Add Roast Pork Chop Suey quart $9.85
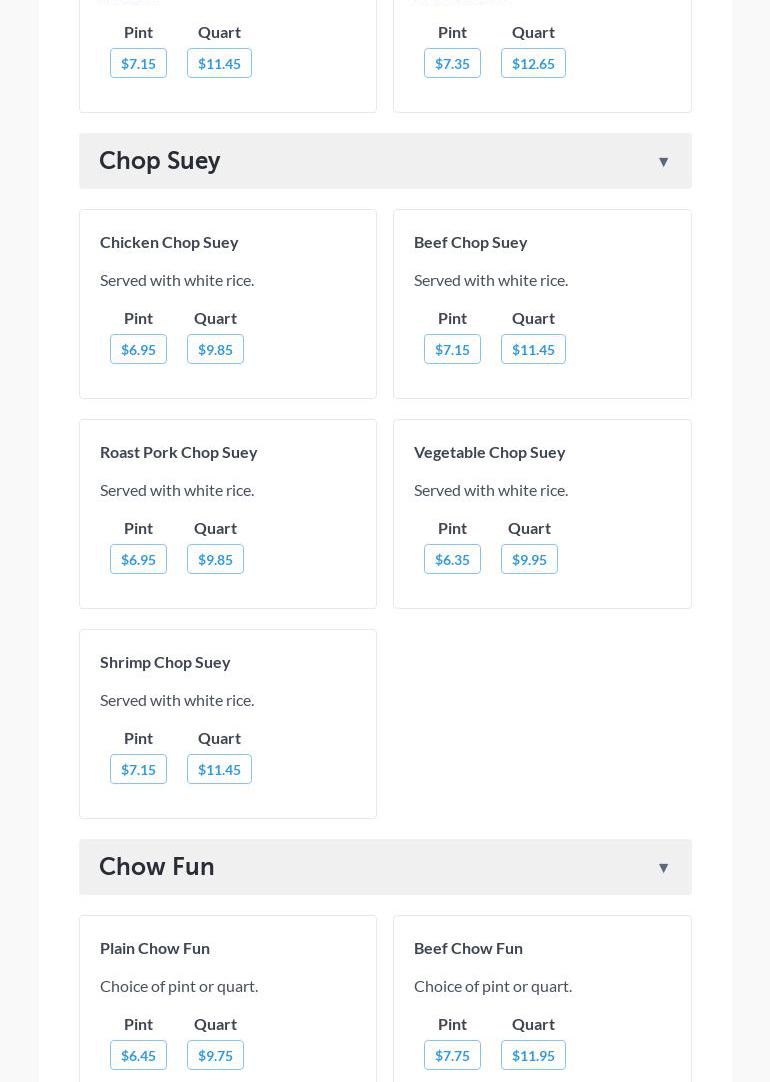The height and width of the screenshot is (1082, 770). click(x=215, y=559)
